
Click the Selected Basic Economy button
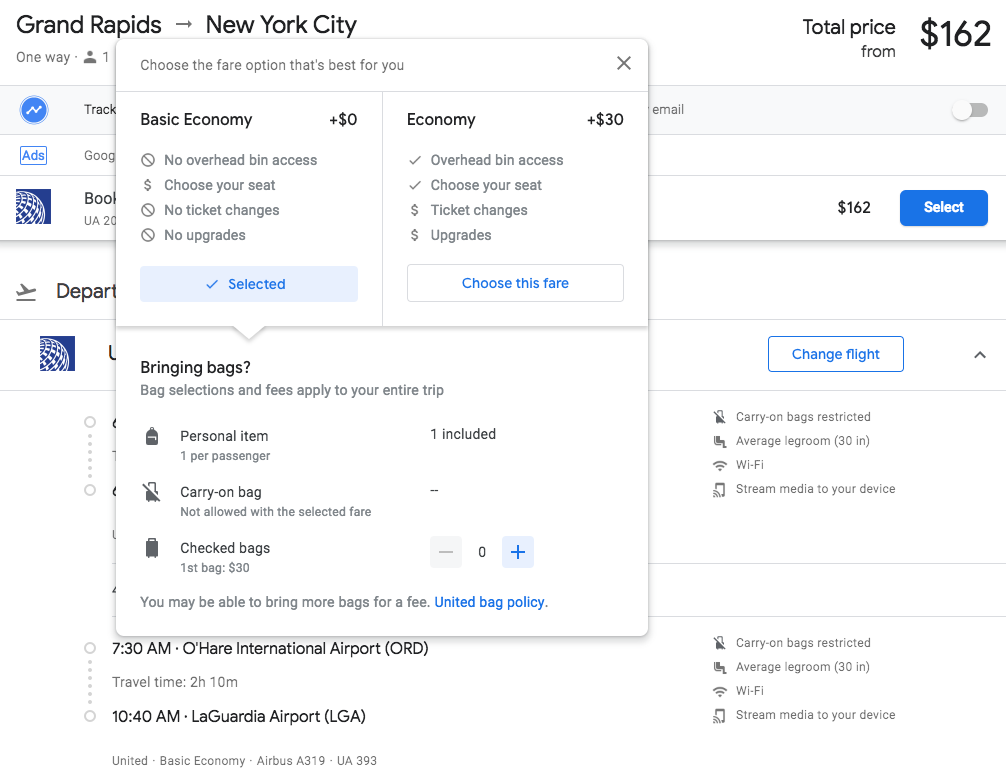(x=249, y=284)
